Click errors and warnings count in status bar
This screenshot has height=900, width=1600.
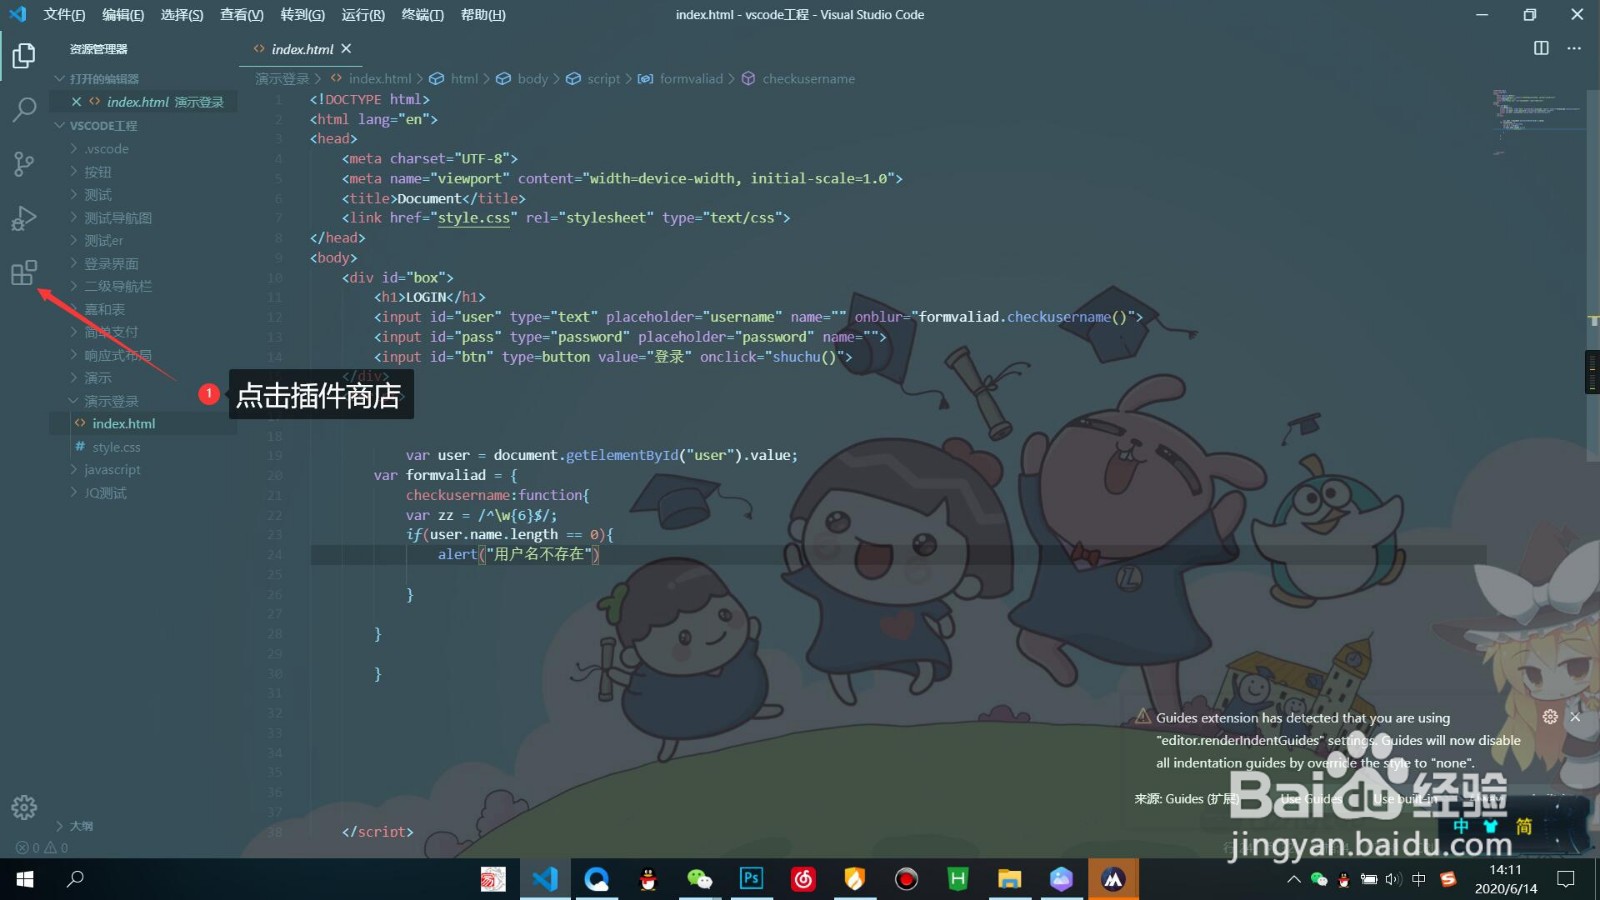coord(42,847)
